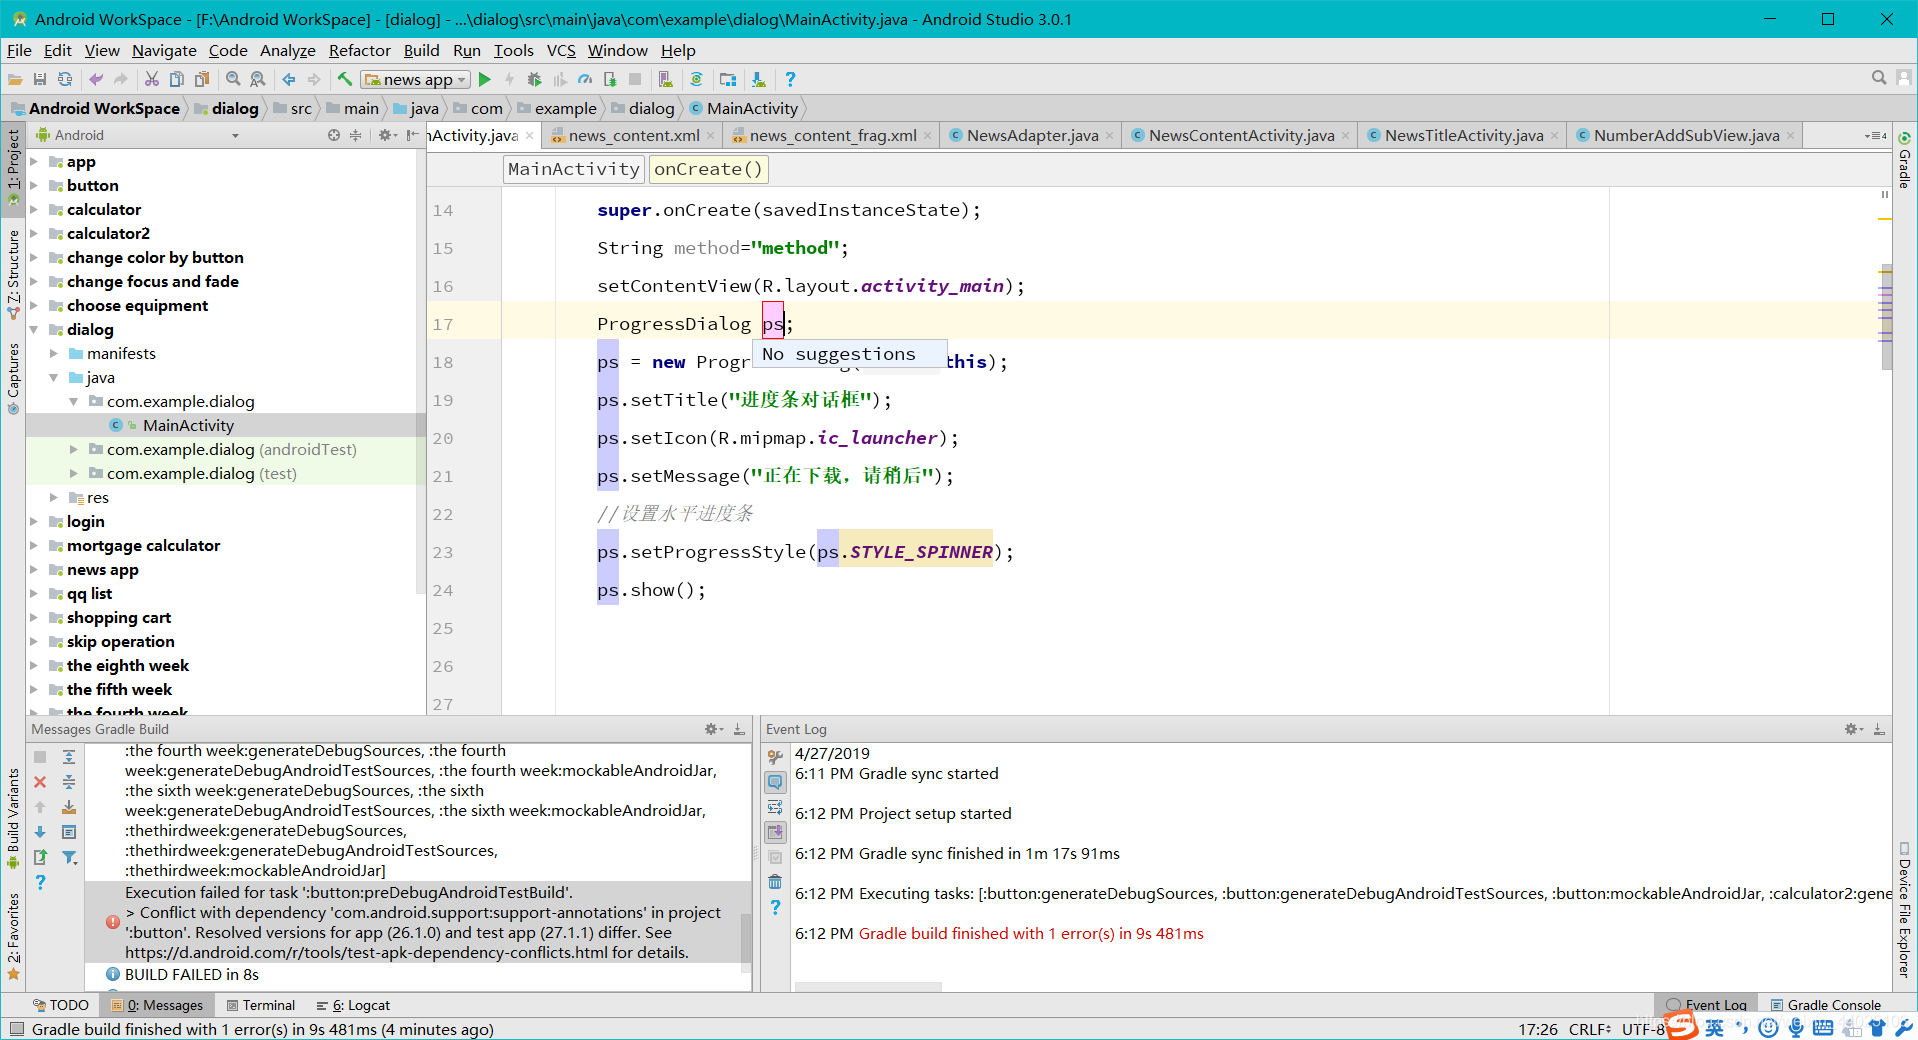Click Export to text file icon in Messages
The width and height of the screenshot is (1918, 1040).
pos(40,857)
